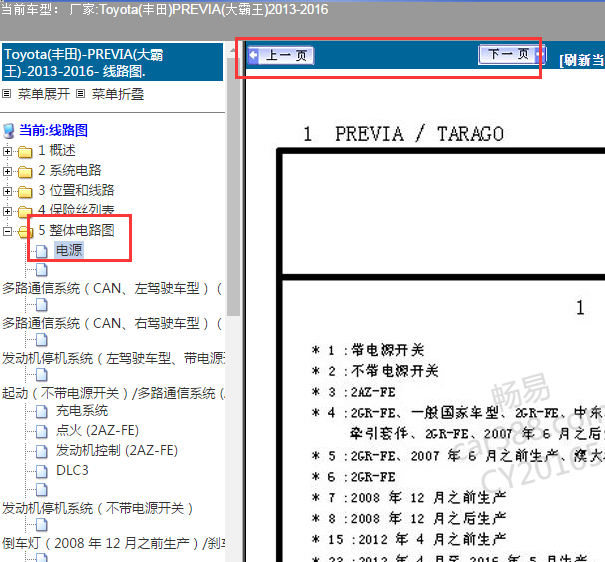Click open folder icon of 5 整体电路图
605x562 pixels.
tap(25, 232)
